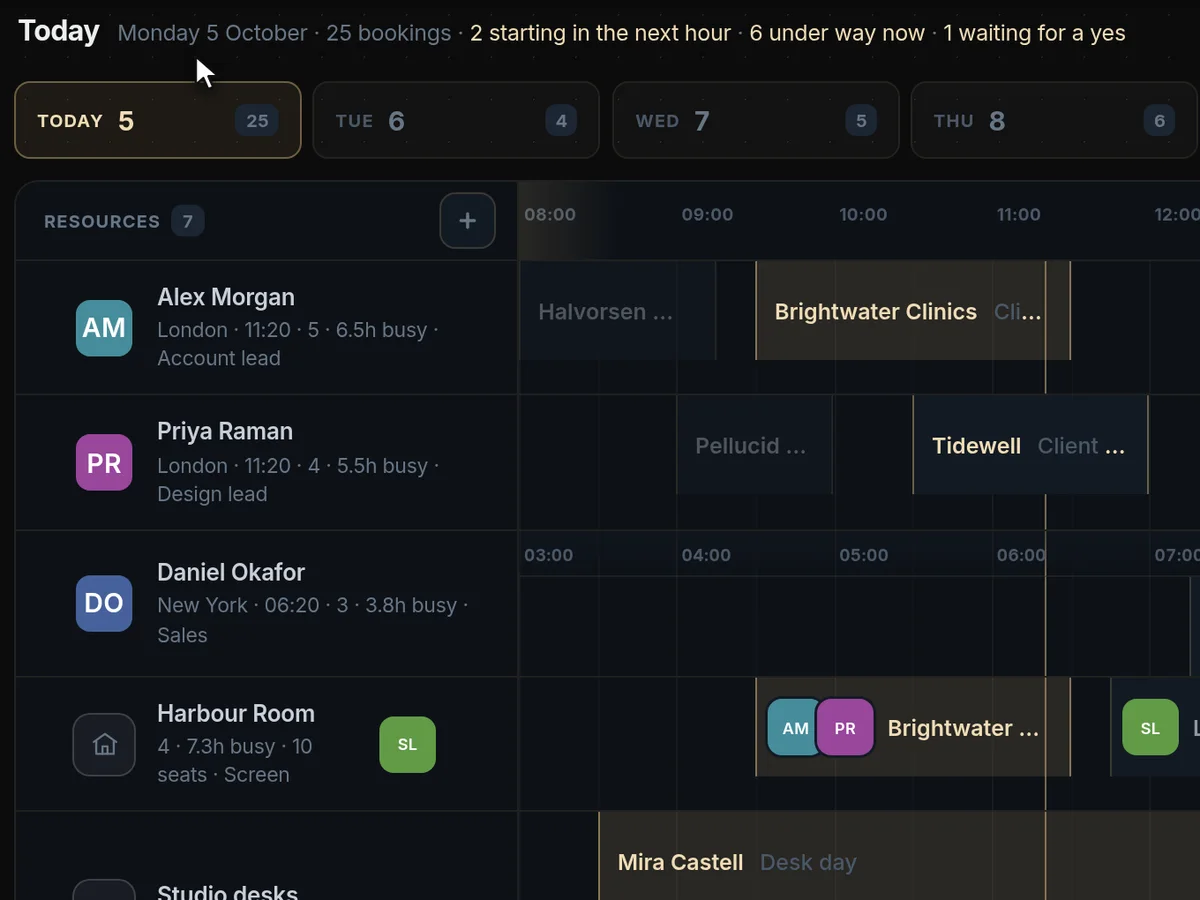Image resolution: width=1200 pixels, height=900 pixels.
Task: Open Daniel Okafor's DO avatar
Action: (x=104, y=603)
